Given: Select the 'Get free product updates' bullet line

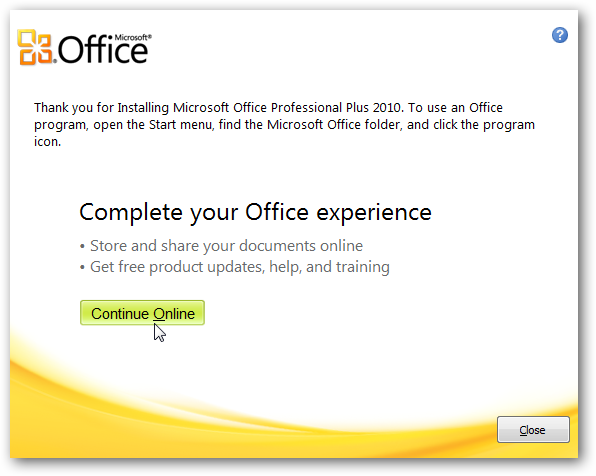Looking at the screenshot, I should (235, 267).
